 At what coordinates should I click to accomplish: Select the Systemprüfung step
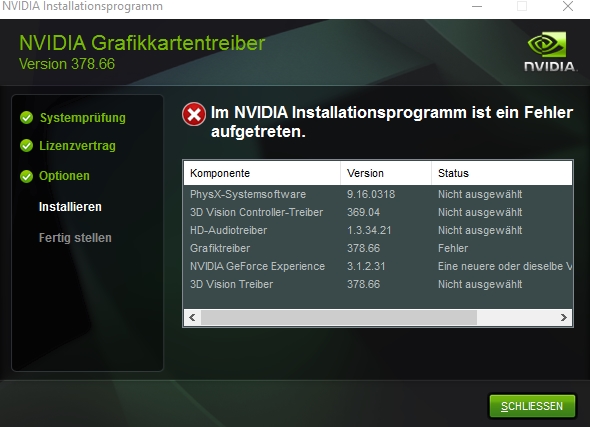point(83,118)
